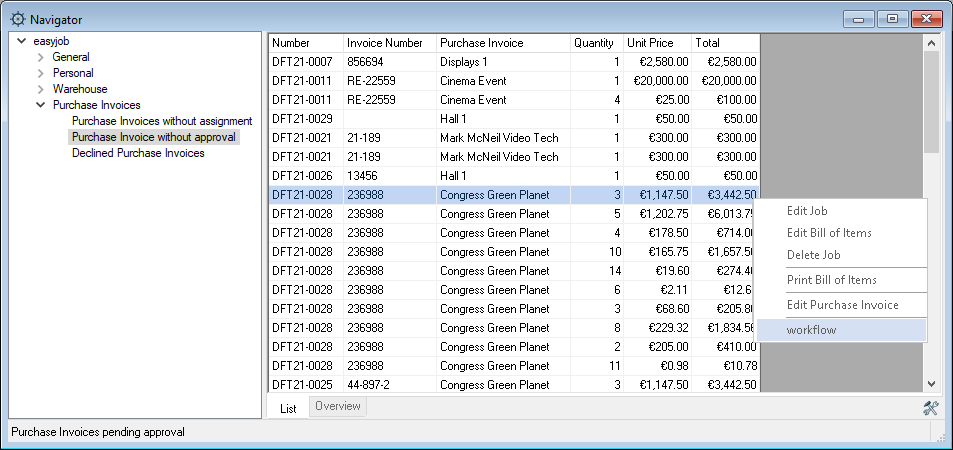Select Edit Bill of Items menu entry
This screenshot has width=953, height=450.
829,233
